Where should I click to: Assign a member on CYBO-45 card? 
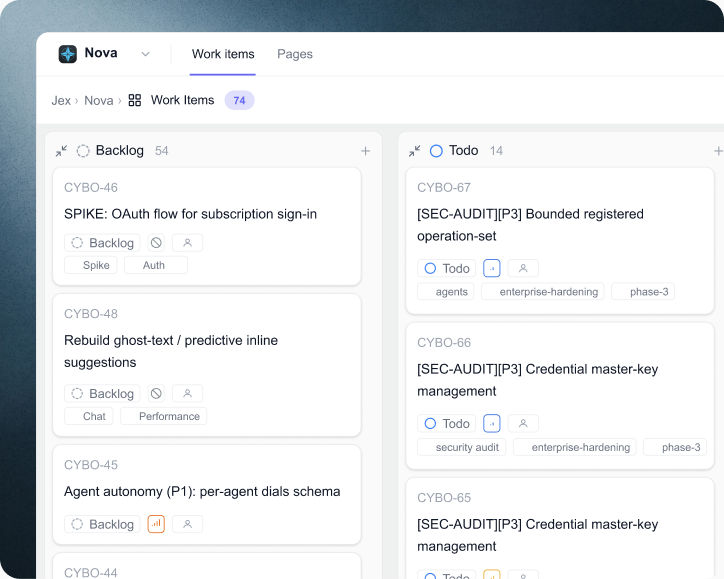(187, 524)
